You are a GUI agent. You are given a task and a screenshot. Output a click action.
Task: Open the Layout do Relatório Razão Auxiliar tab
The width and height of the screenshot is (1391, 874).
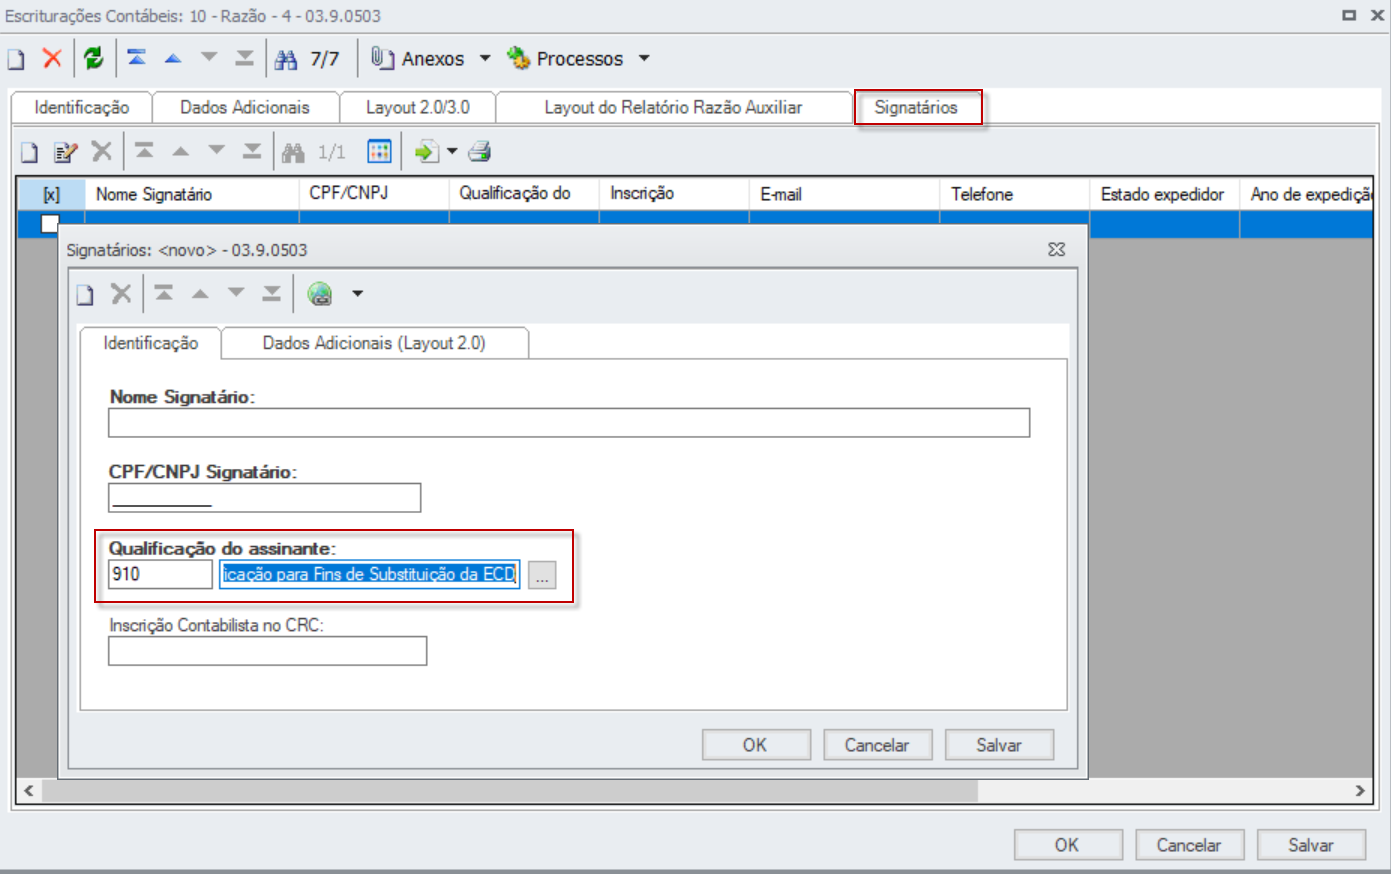point(673,107)
